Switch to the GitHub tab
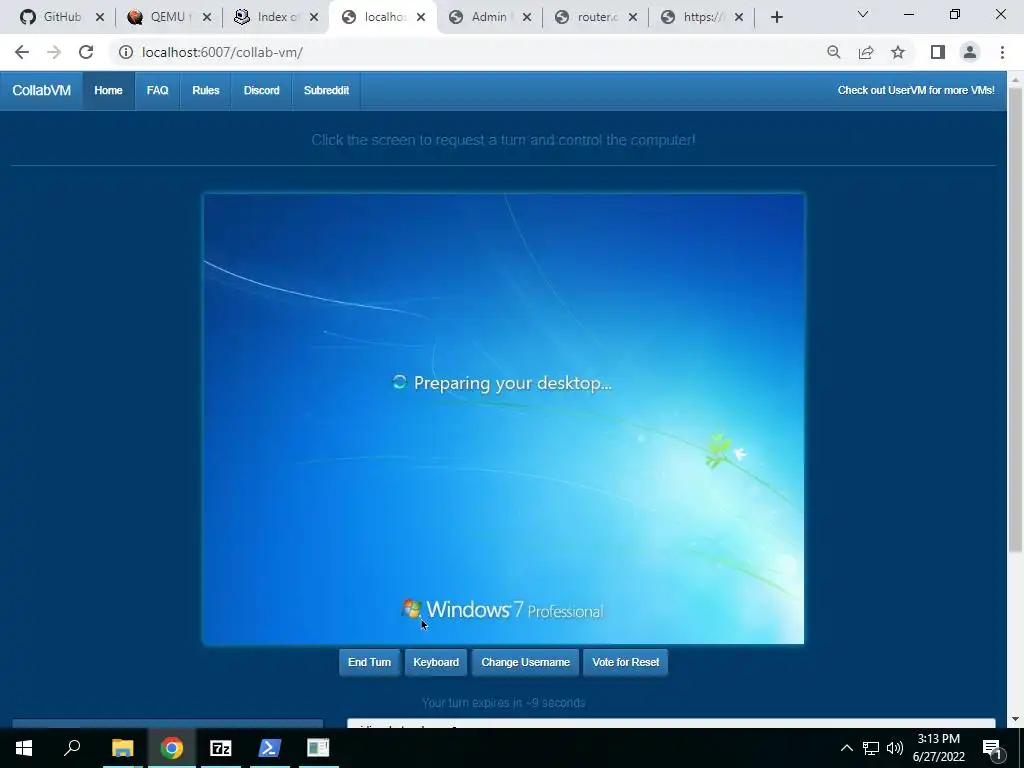The height and width of the screenshot is (768, 1024). point(61,17)
